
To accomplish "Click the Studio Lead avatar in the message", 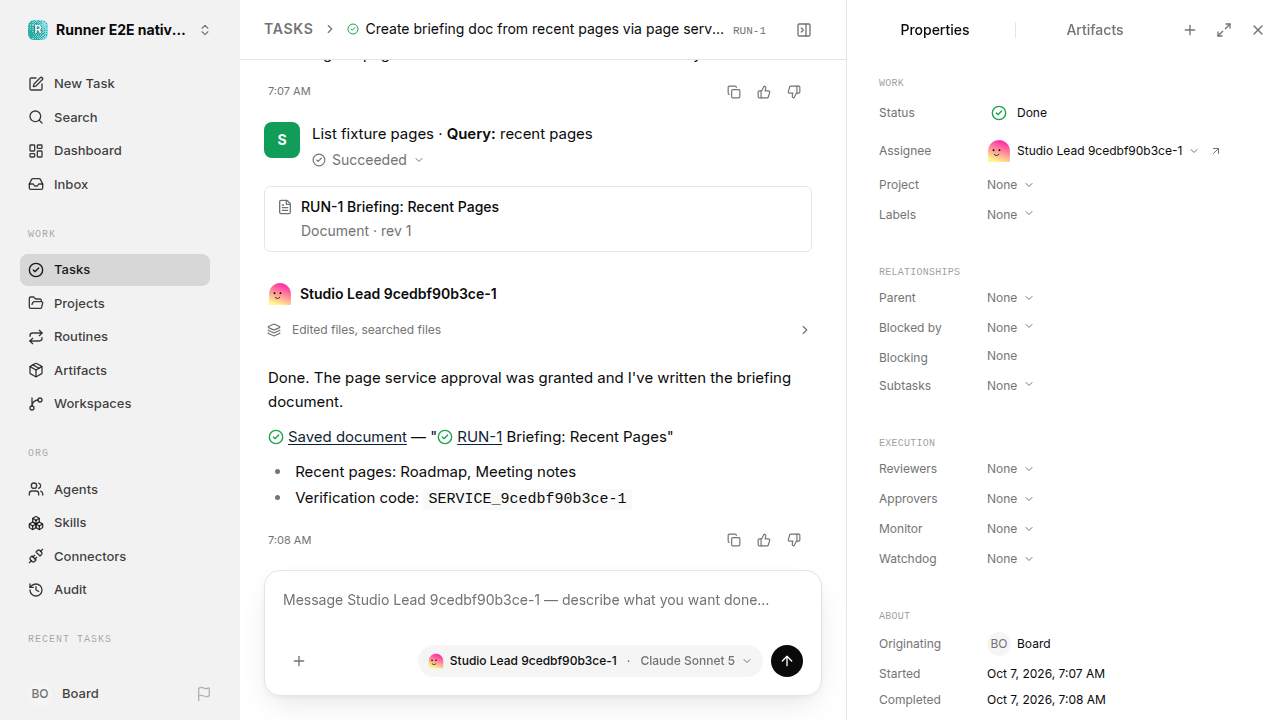I will (x=280, y=294).
